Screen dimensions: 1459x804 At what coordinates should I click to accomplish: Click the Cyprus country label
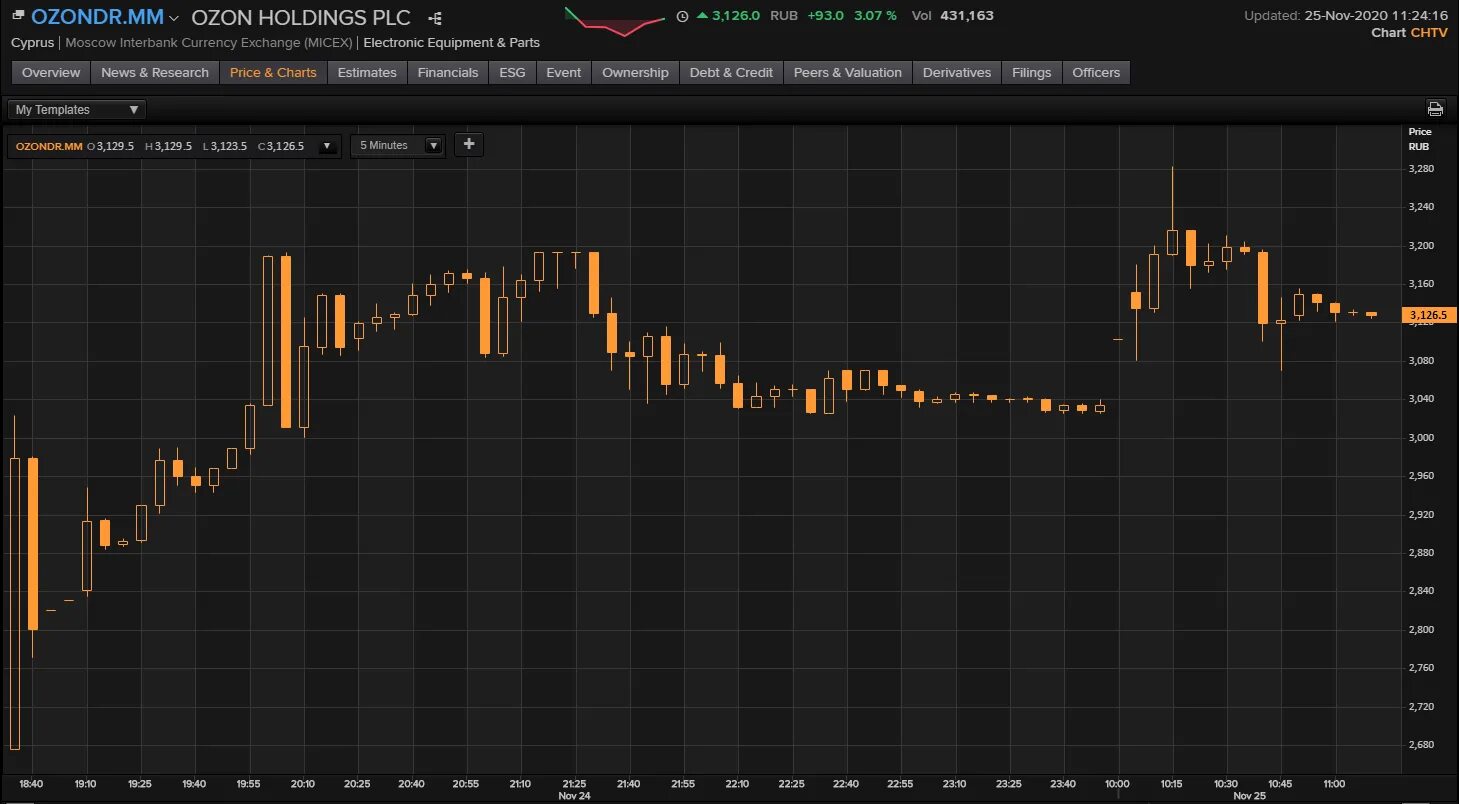[x=32, y=43]
